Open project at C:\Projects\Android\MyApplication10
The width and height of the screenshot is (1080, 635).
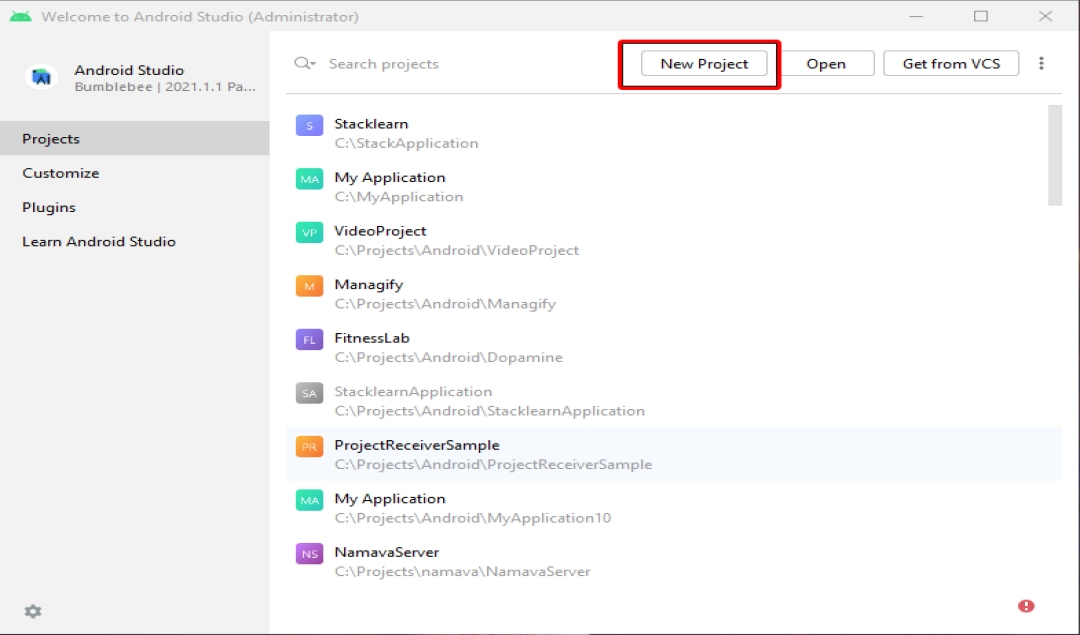click(674, 508)
